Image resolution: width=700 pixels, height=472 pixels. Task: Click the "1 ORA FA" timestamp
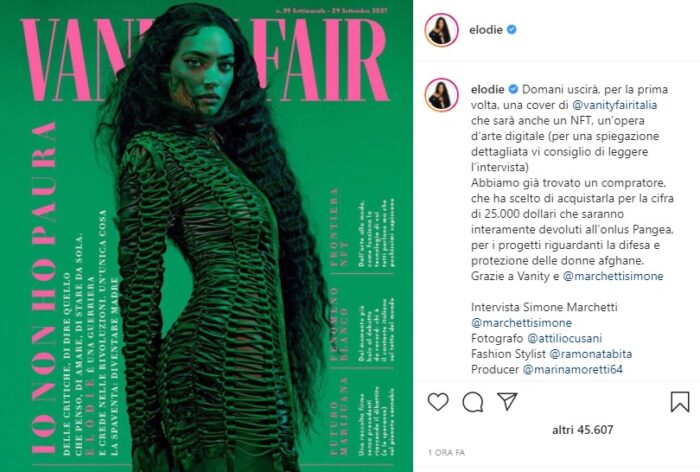click(446, 453)
